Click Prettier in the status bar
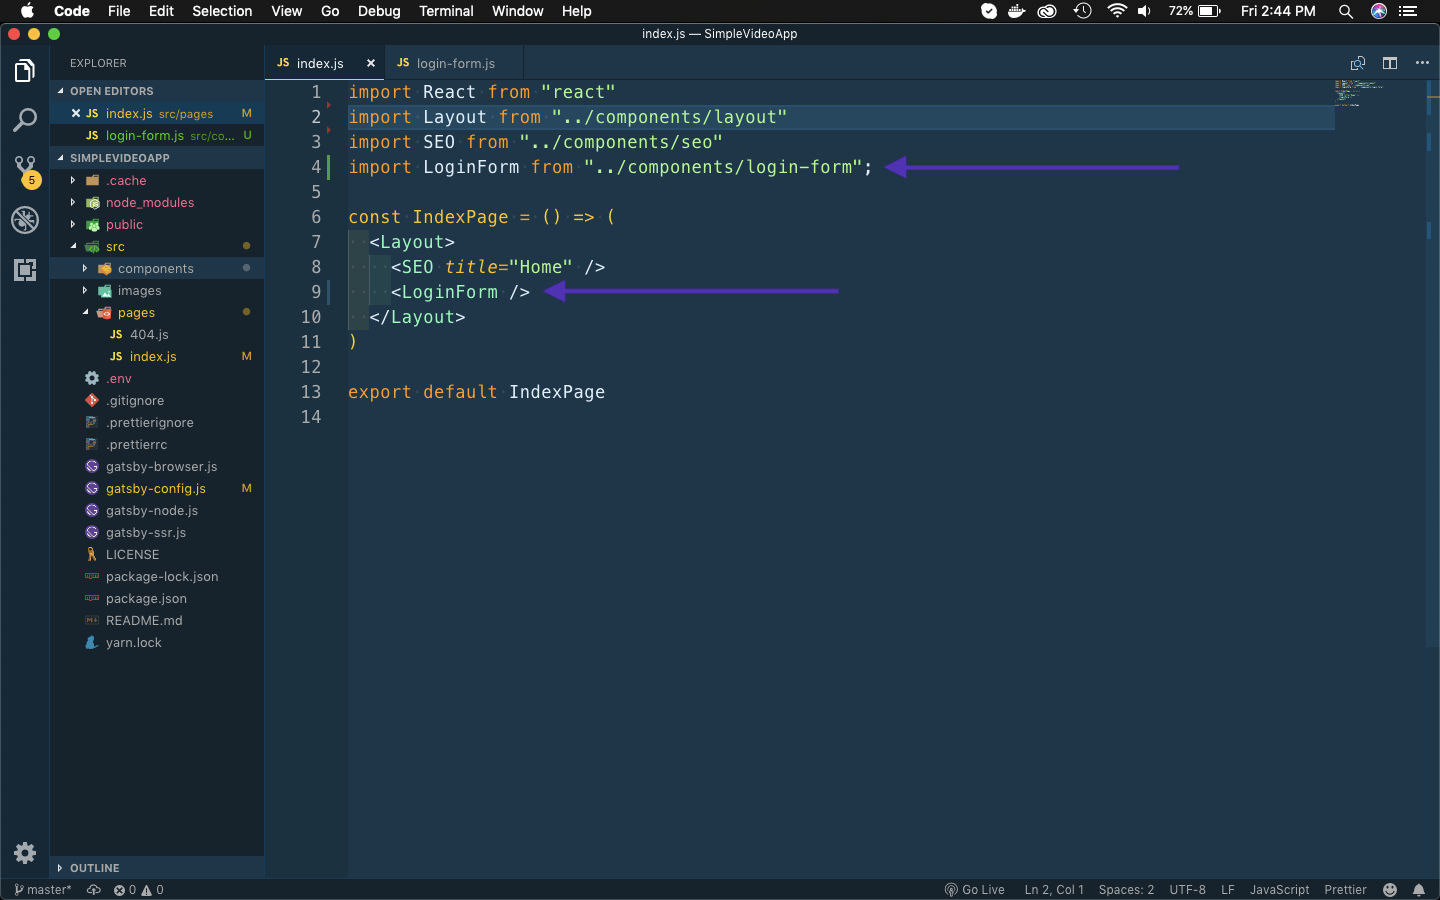The width and height of the screenshot is (1440, 900). pyautogui.click(x=1345, y=890)
